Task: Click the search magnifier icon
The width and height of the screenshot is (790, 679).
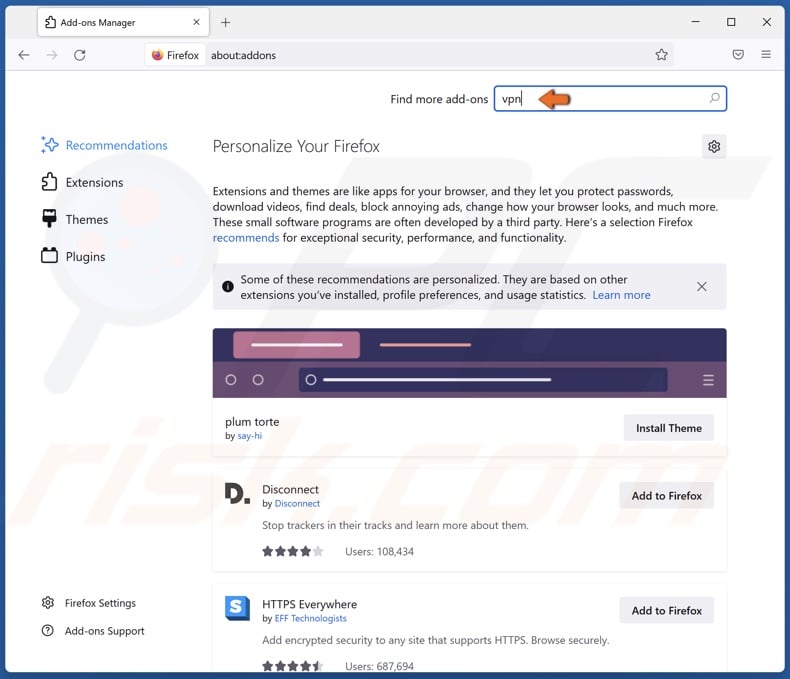Action: (x=714, y=98)
